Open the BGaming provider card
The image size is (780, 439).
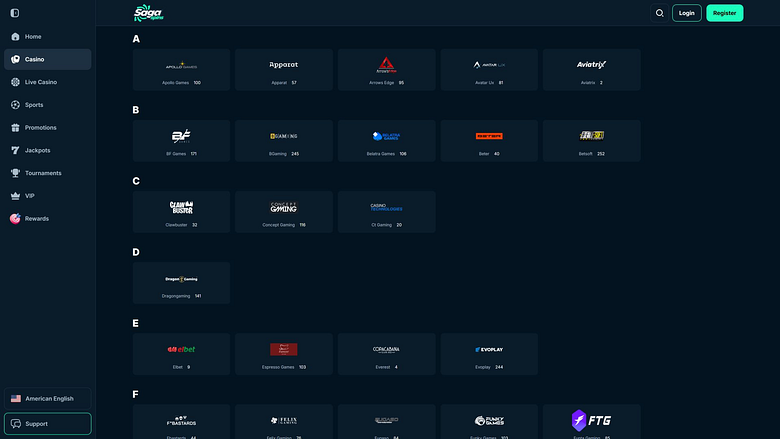[x=284, y=141]
